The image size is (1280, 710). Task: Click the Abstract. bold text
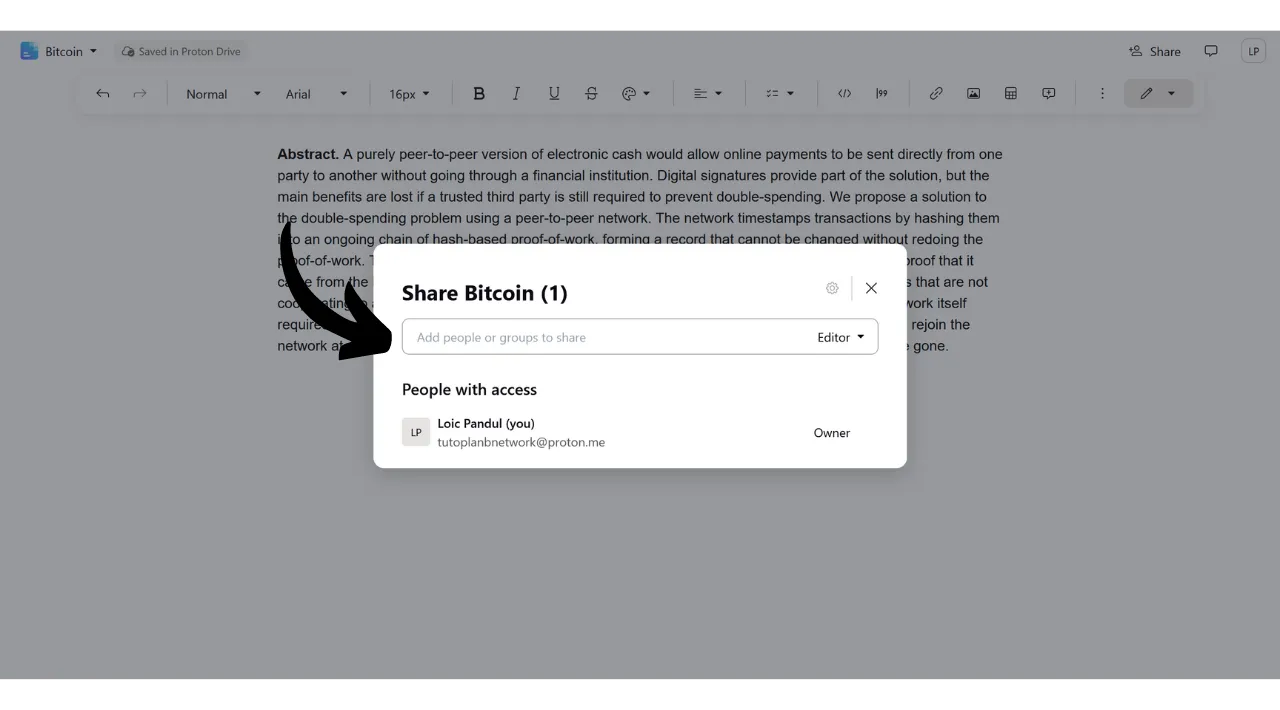click(x=308, y=154)
